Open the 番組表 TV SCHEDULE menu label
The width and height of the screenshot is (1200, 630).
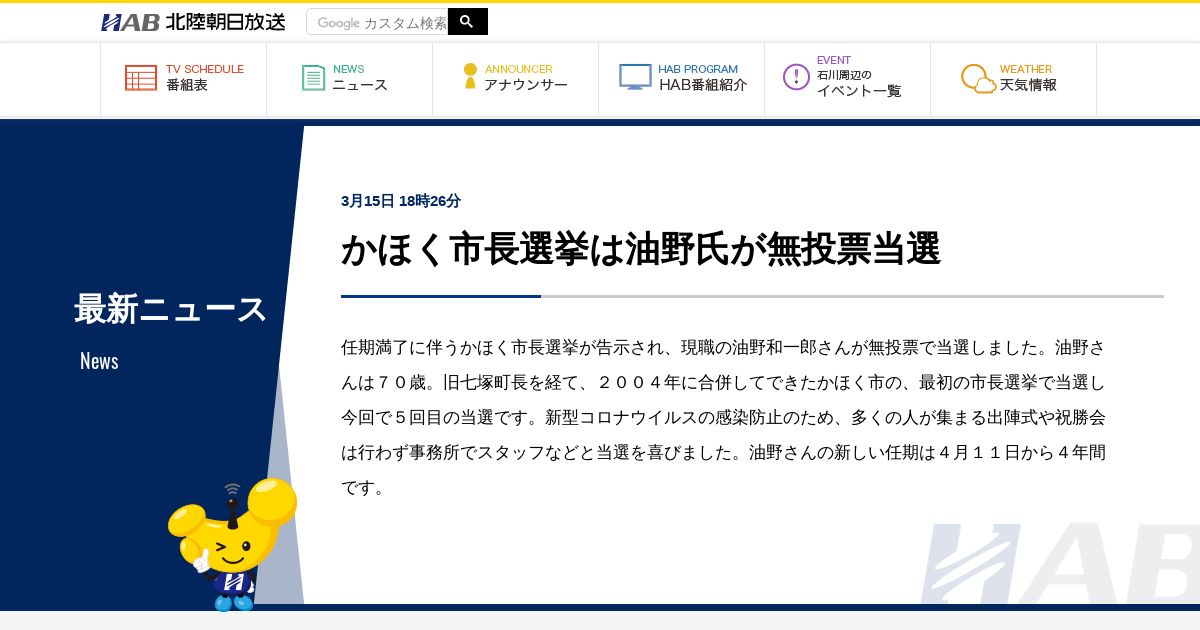pos(205,77)
